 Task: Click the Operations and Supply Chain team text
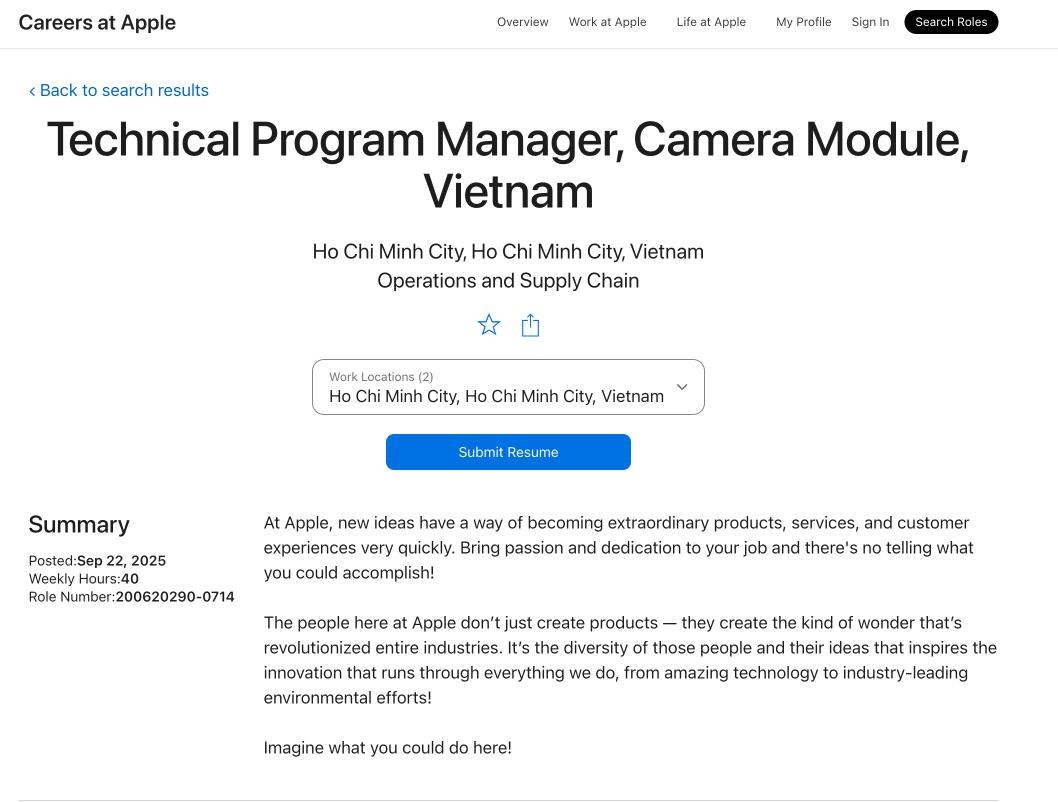pos(508,281)
